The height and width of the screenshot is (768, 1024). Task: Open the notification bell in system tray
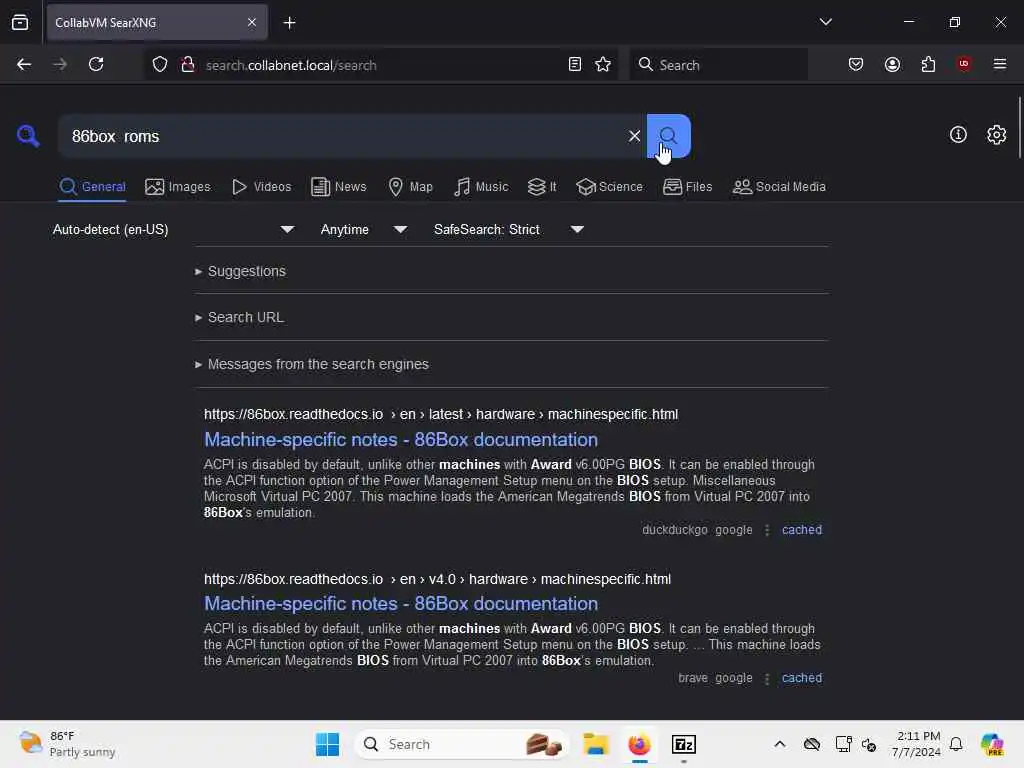coord(956,744)
